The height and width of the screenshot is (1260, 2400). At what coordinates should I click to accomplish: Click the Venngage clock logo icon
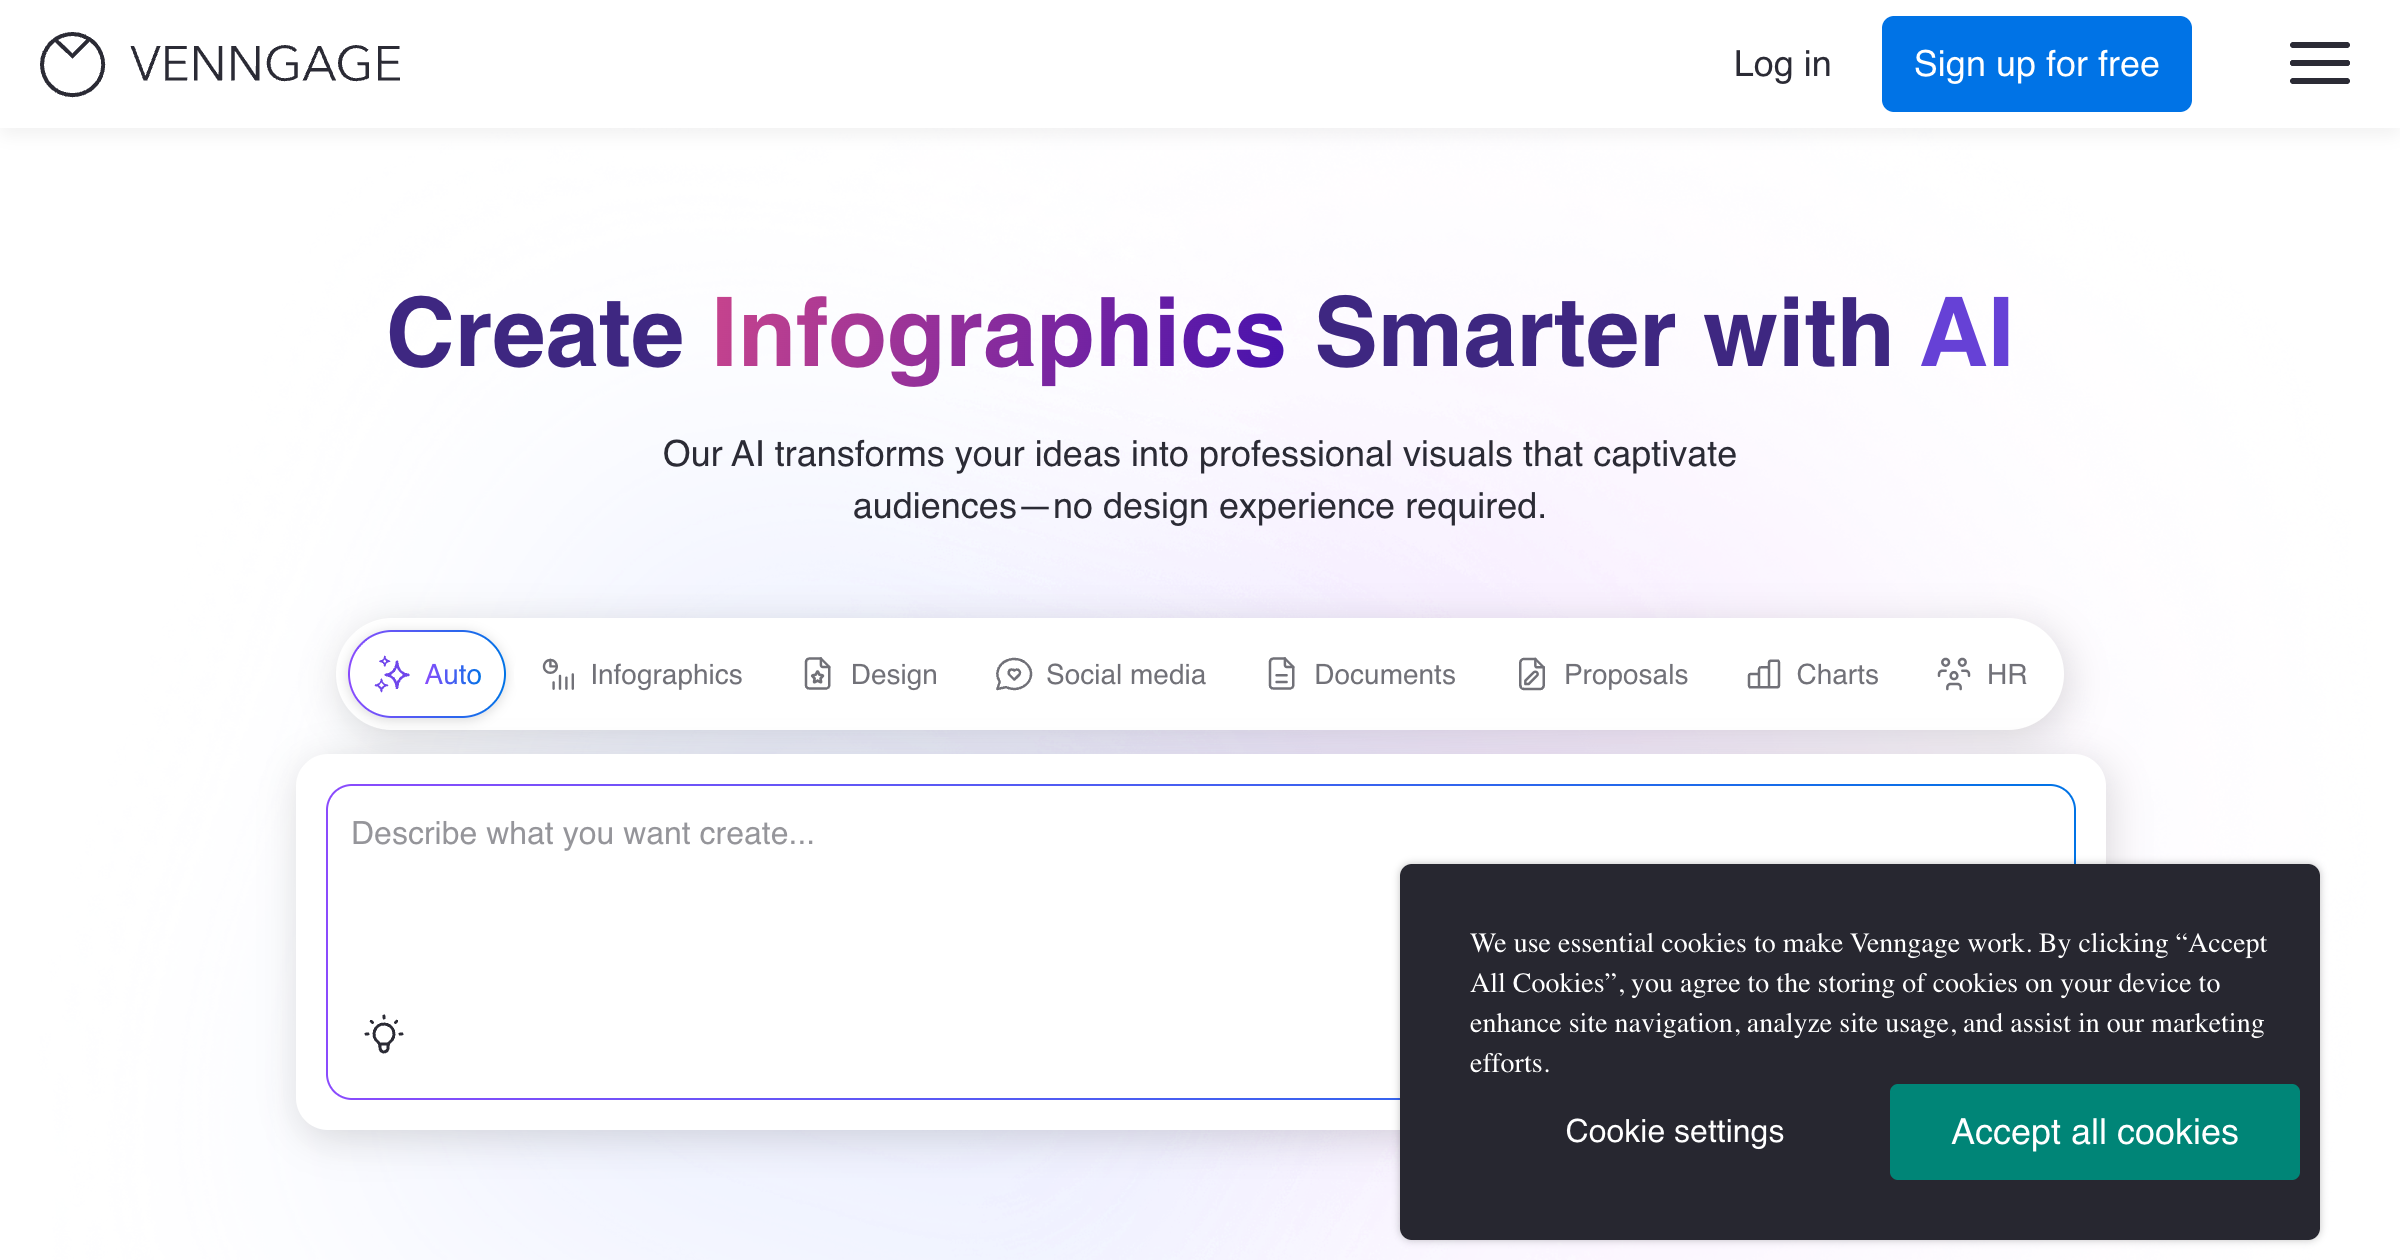click(72, 64)
